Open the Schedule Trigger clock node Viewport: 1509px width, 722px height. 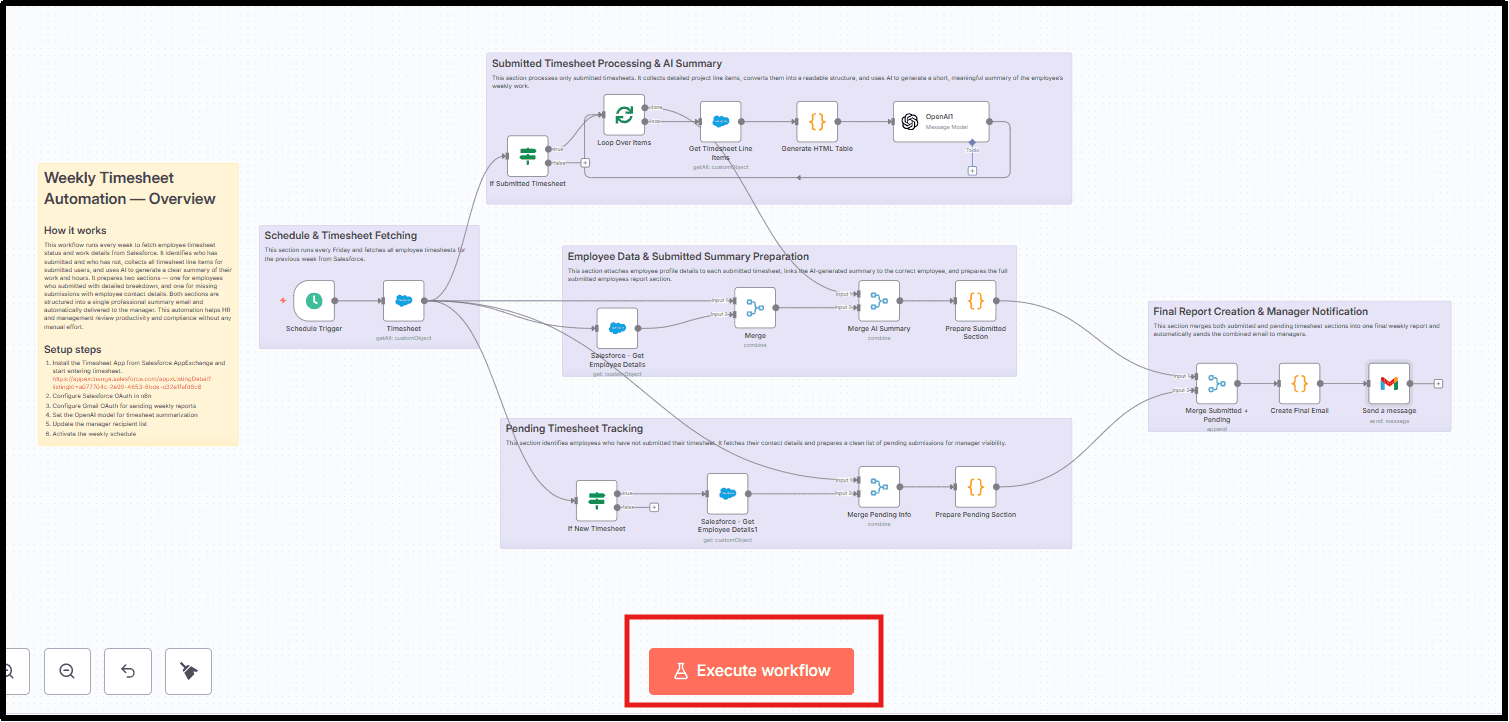pos(314,300)
